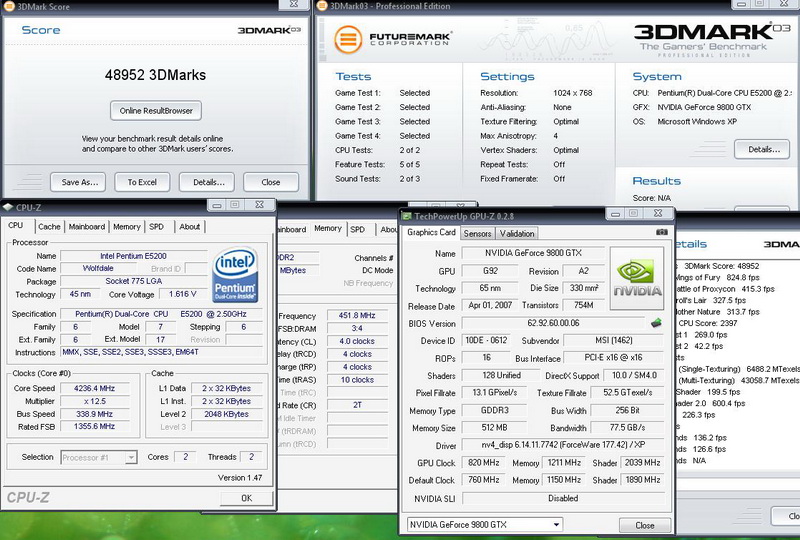This screenshot has width=800, height=540.
Task: Click the Close button in GPU-Z
Action: click(644, 525)
